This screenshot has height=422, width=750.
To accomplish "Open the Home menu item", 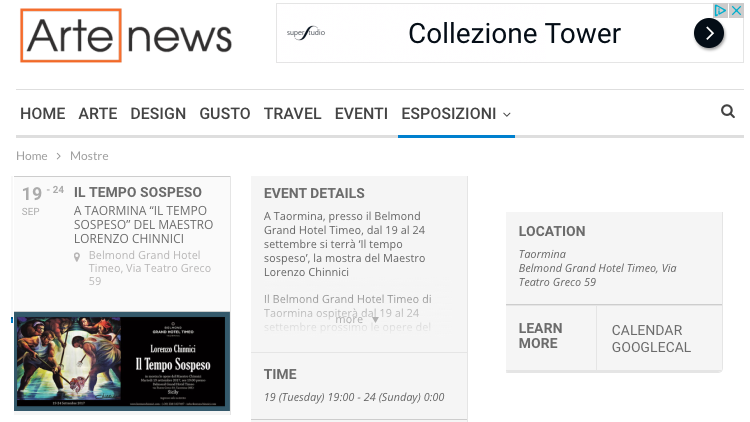I will pyautogui.click(x=42, y=114).
